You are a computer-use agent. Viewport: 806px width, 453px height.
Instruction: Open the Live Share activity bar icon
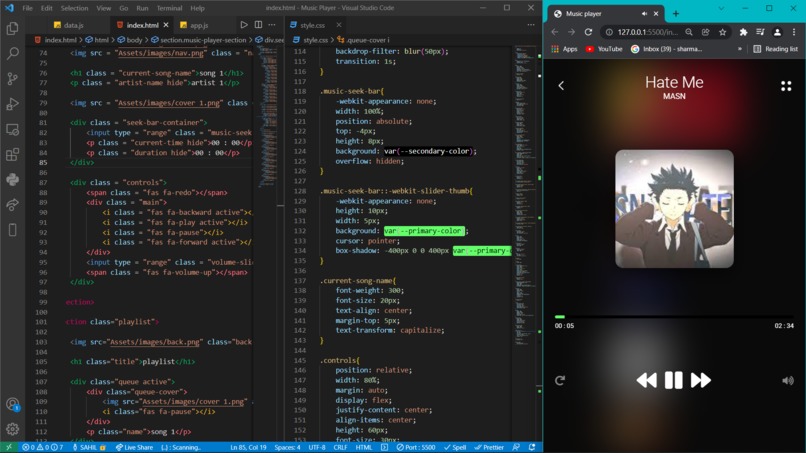click(x=12, y=205)
